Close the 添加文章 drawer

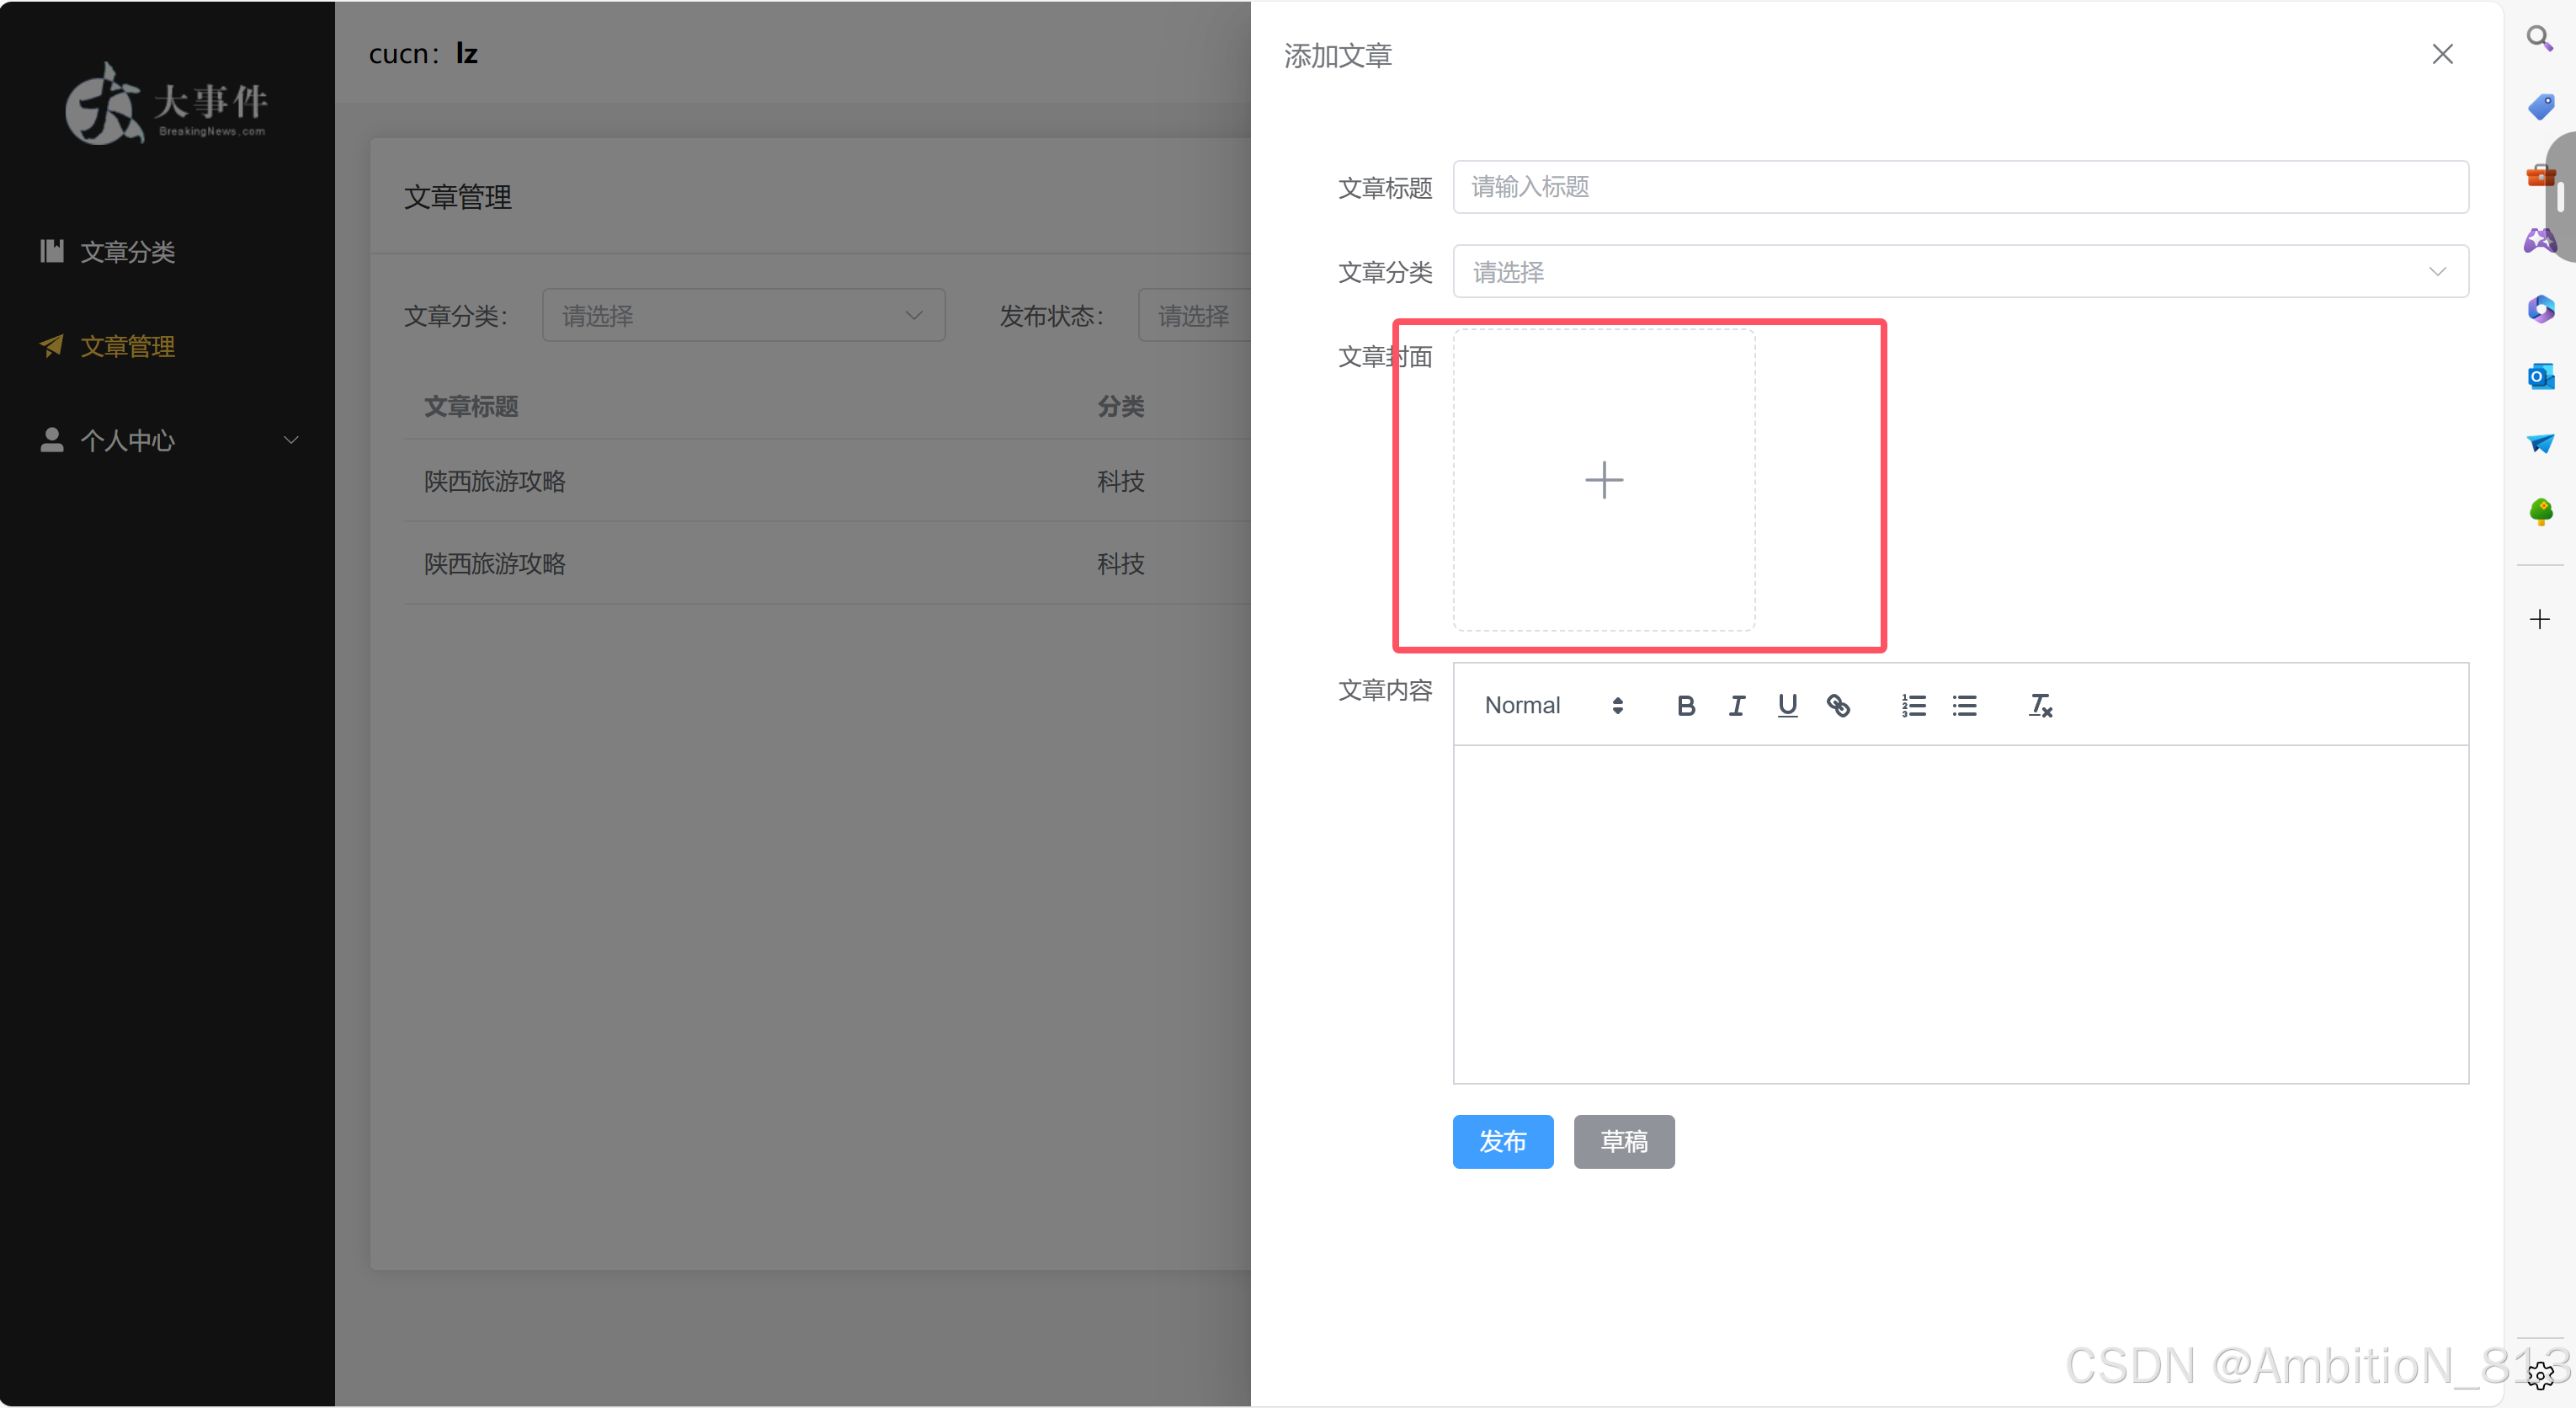pyautogui.click(x=2442, y=54)
